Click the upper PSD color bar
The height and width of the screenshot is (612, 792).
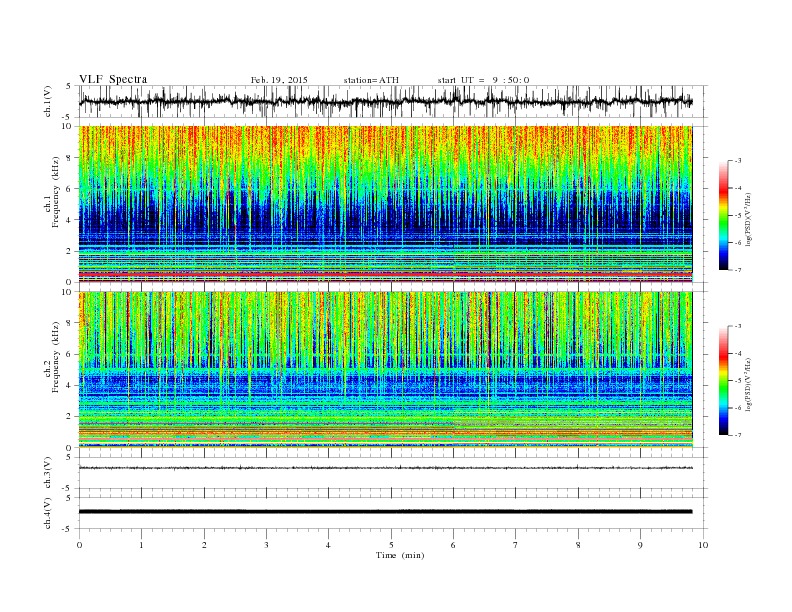(x=723, y=216)
